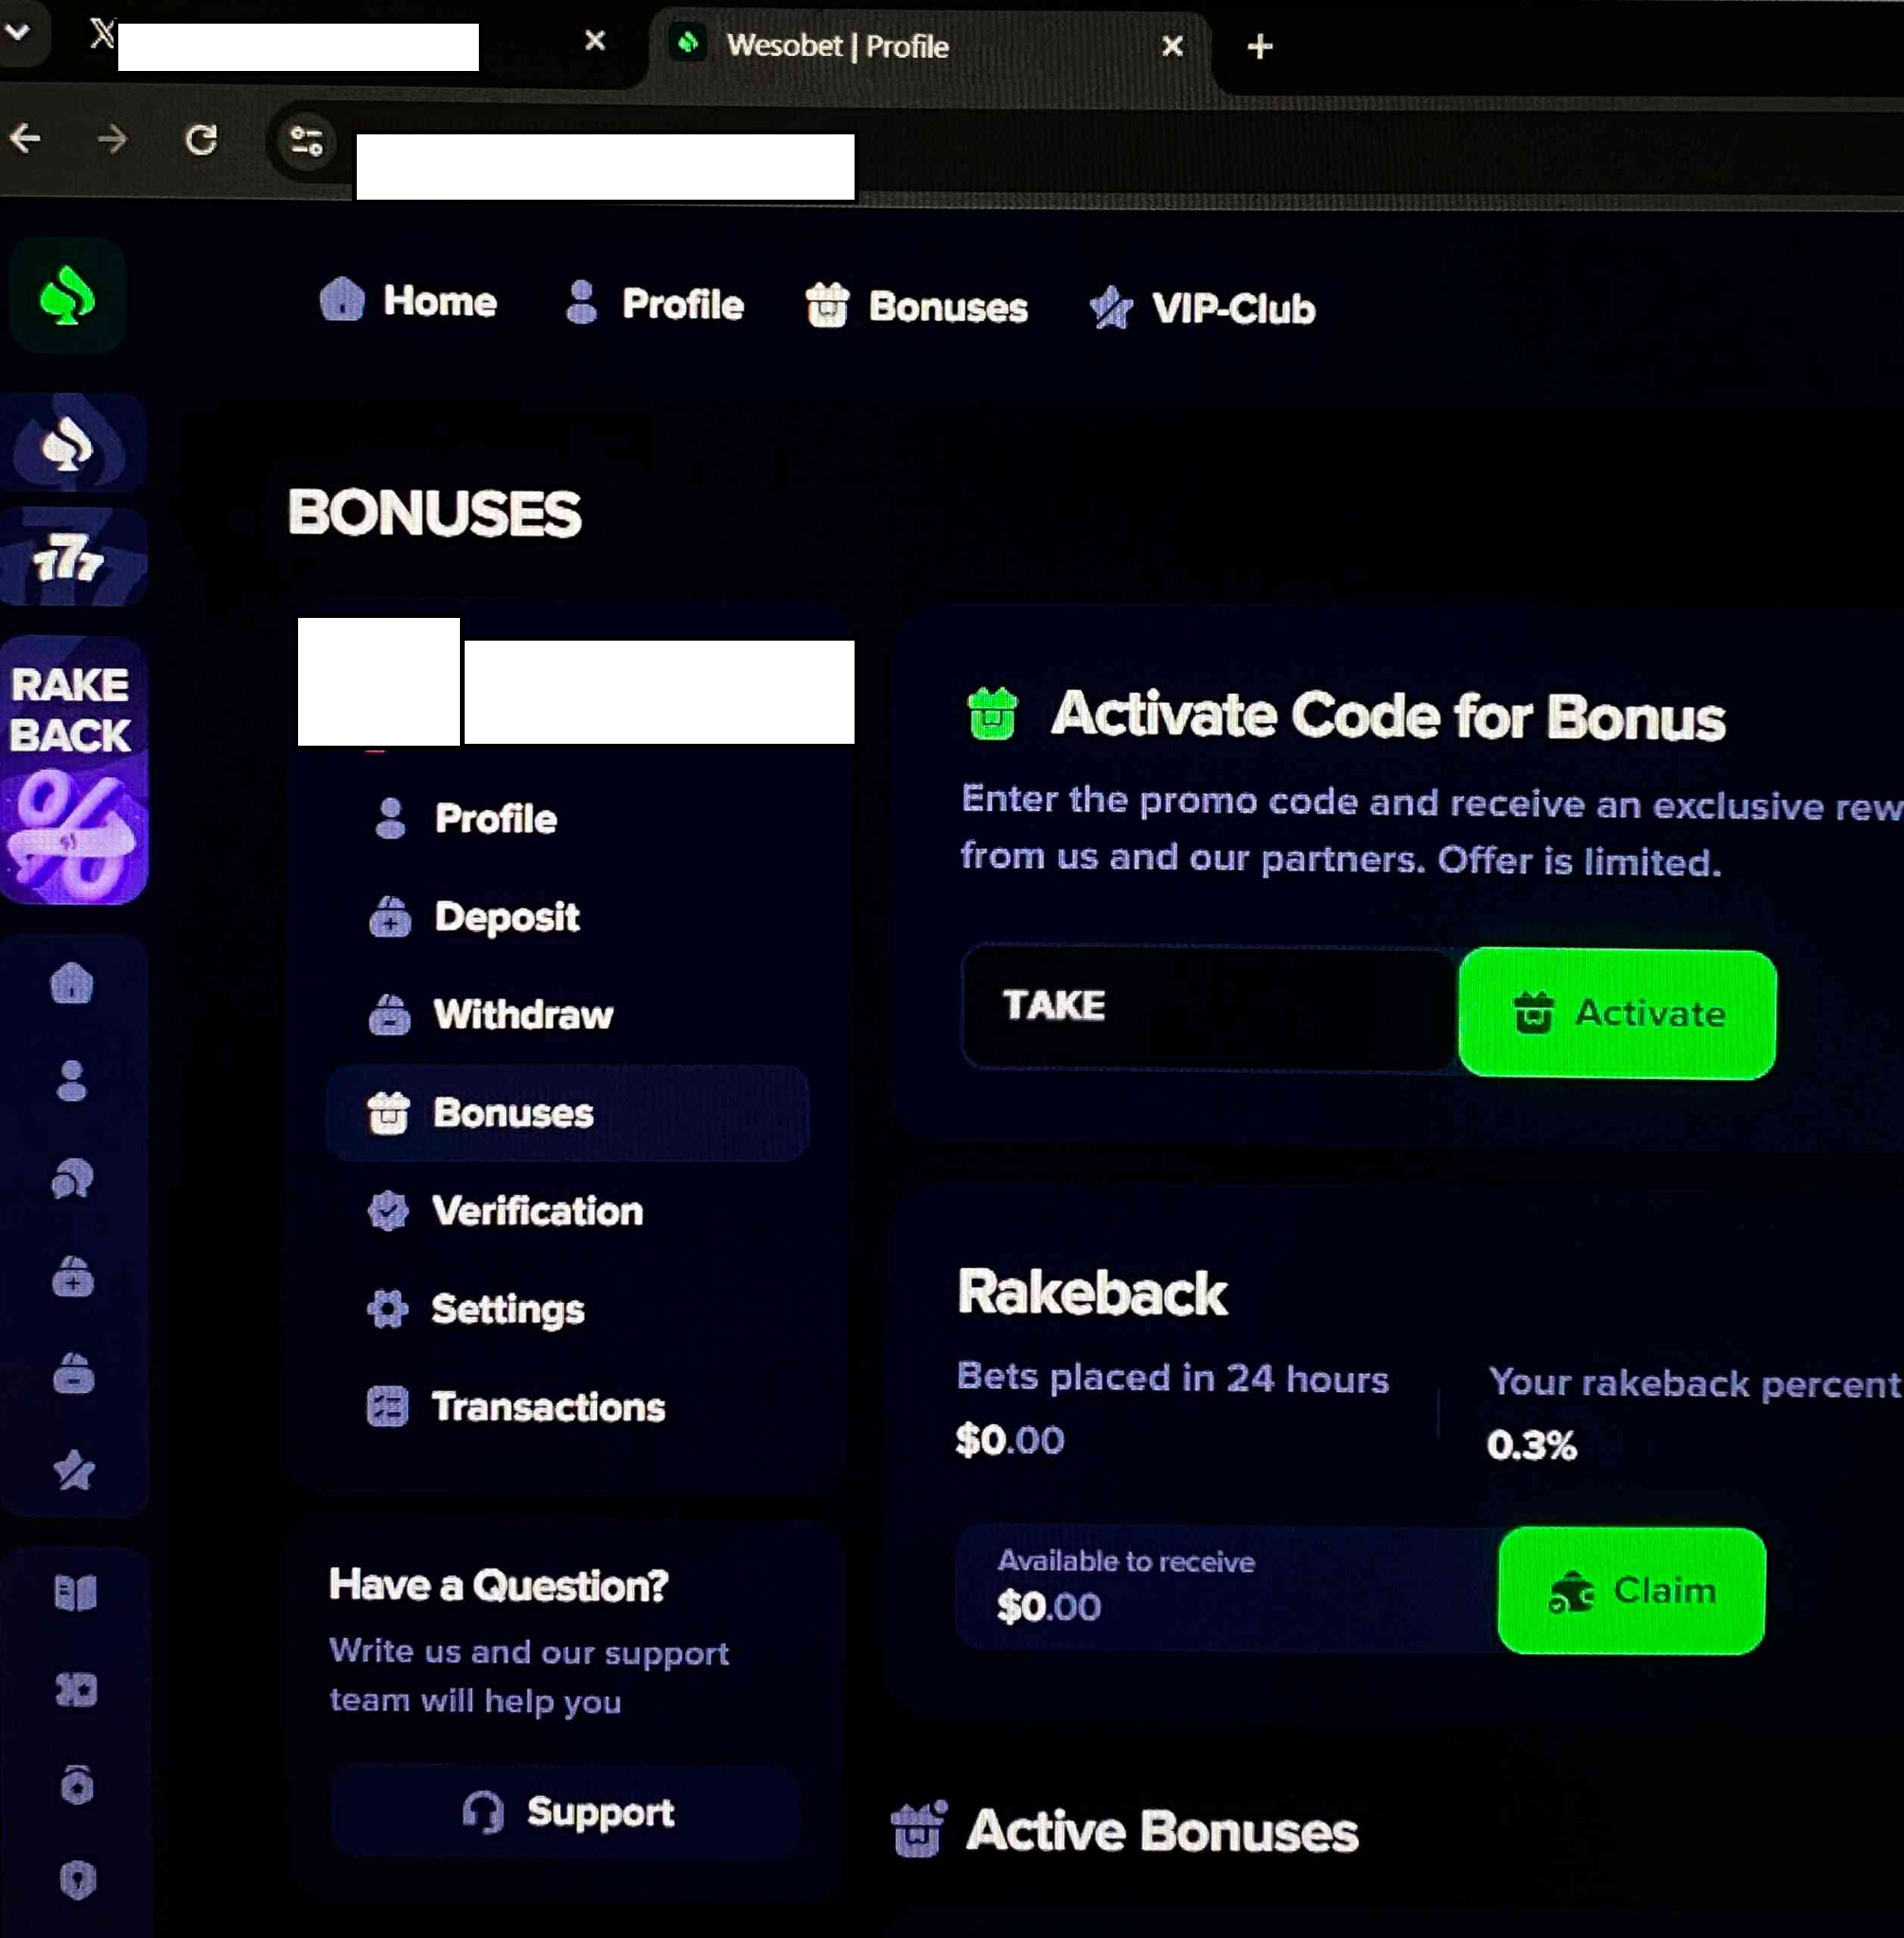Screen dimensions: 1904x1938
Task: Reload the page with the refresh icon
Action: (201, 139)
